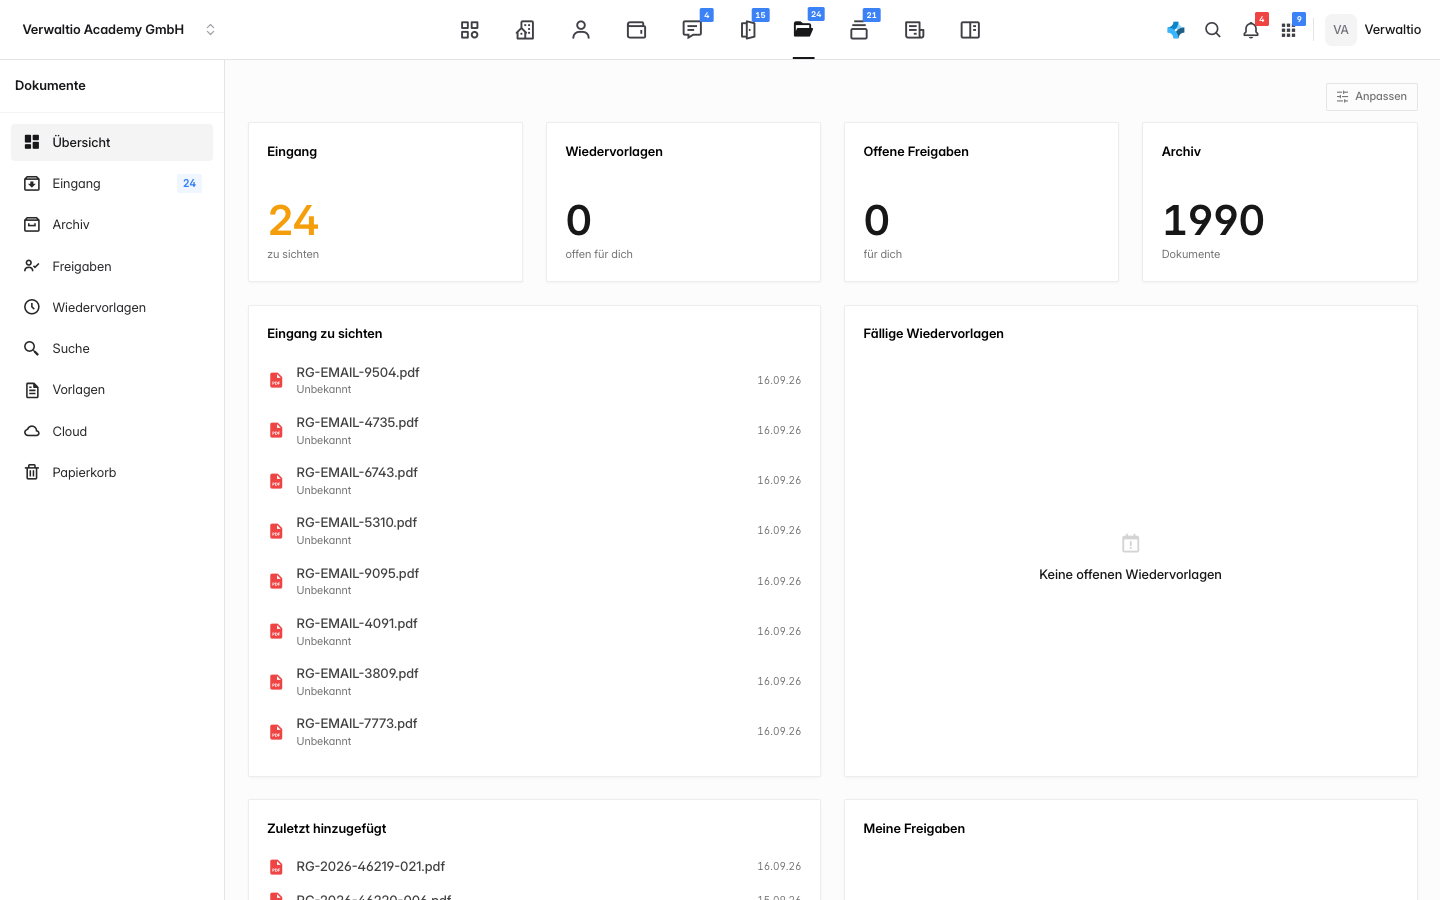Open the split panel icon in top navigation
The width and height of the screenshot is (1440, 900).
970,30
